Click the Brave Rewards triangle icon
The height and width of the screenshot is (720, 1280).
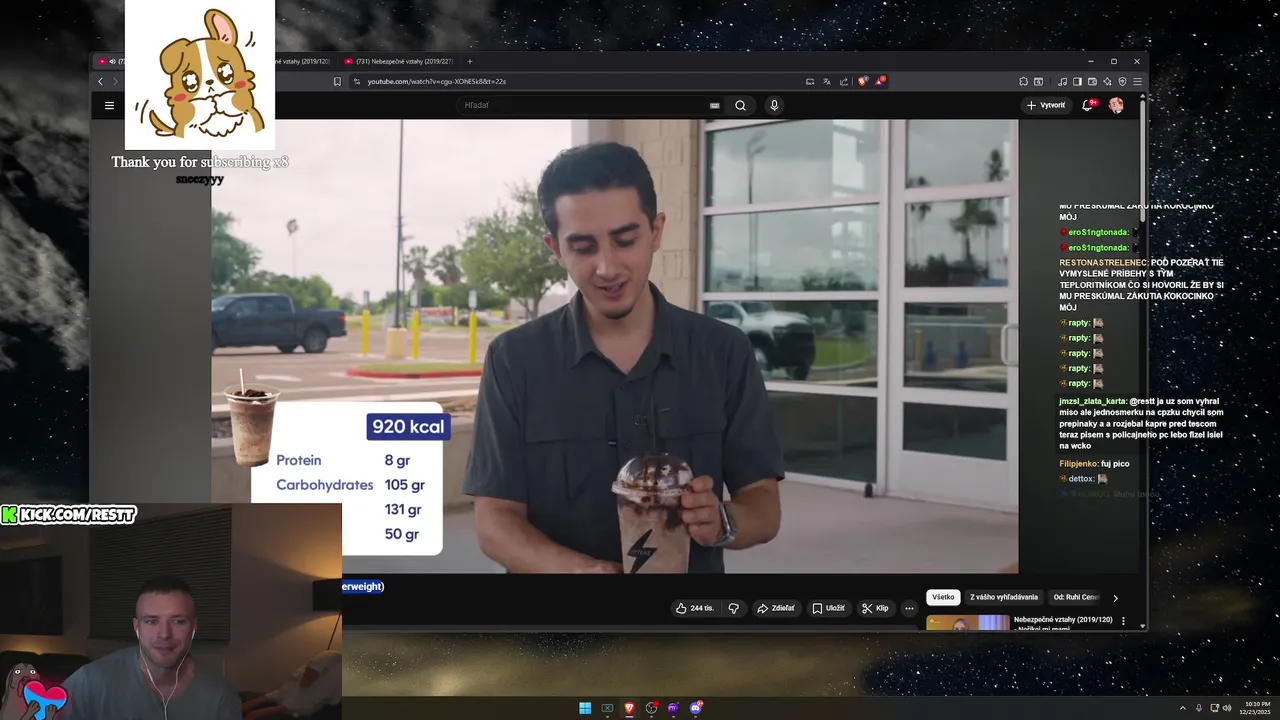click(x=881, y=81)
